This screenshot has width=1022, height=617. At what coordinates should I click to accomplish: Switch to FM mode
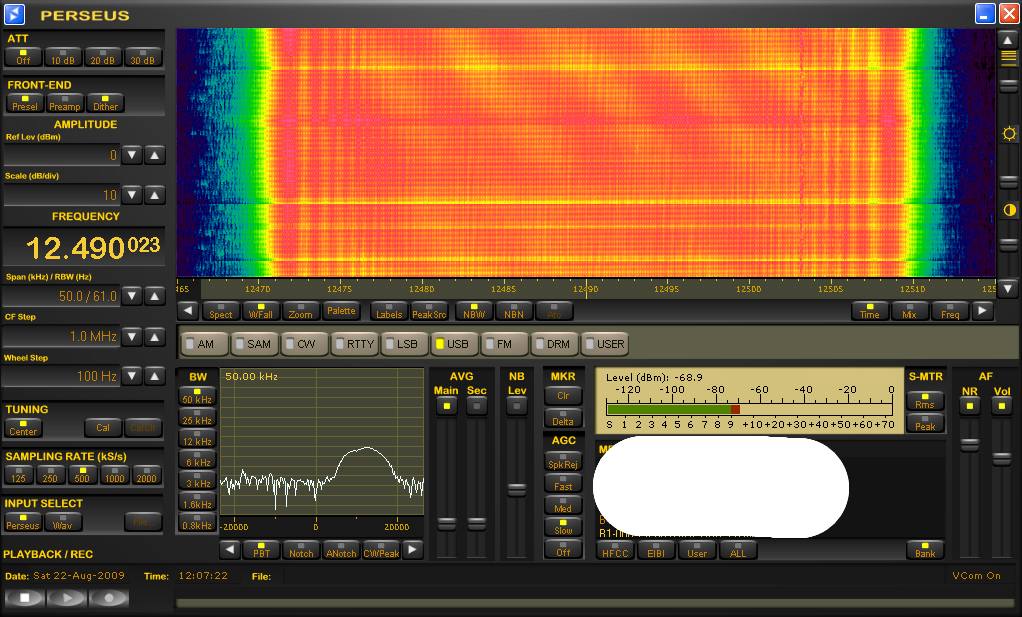pyautogui.click(x=504, y=343)
